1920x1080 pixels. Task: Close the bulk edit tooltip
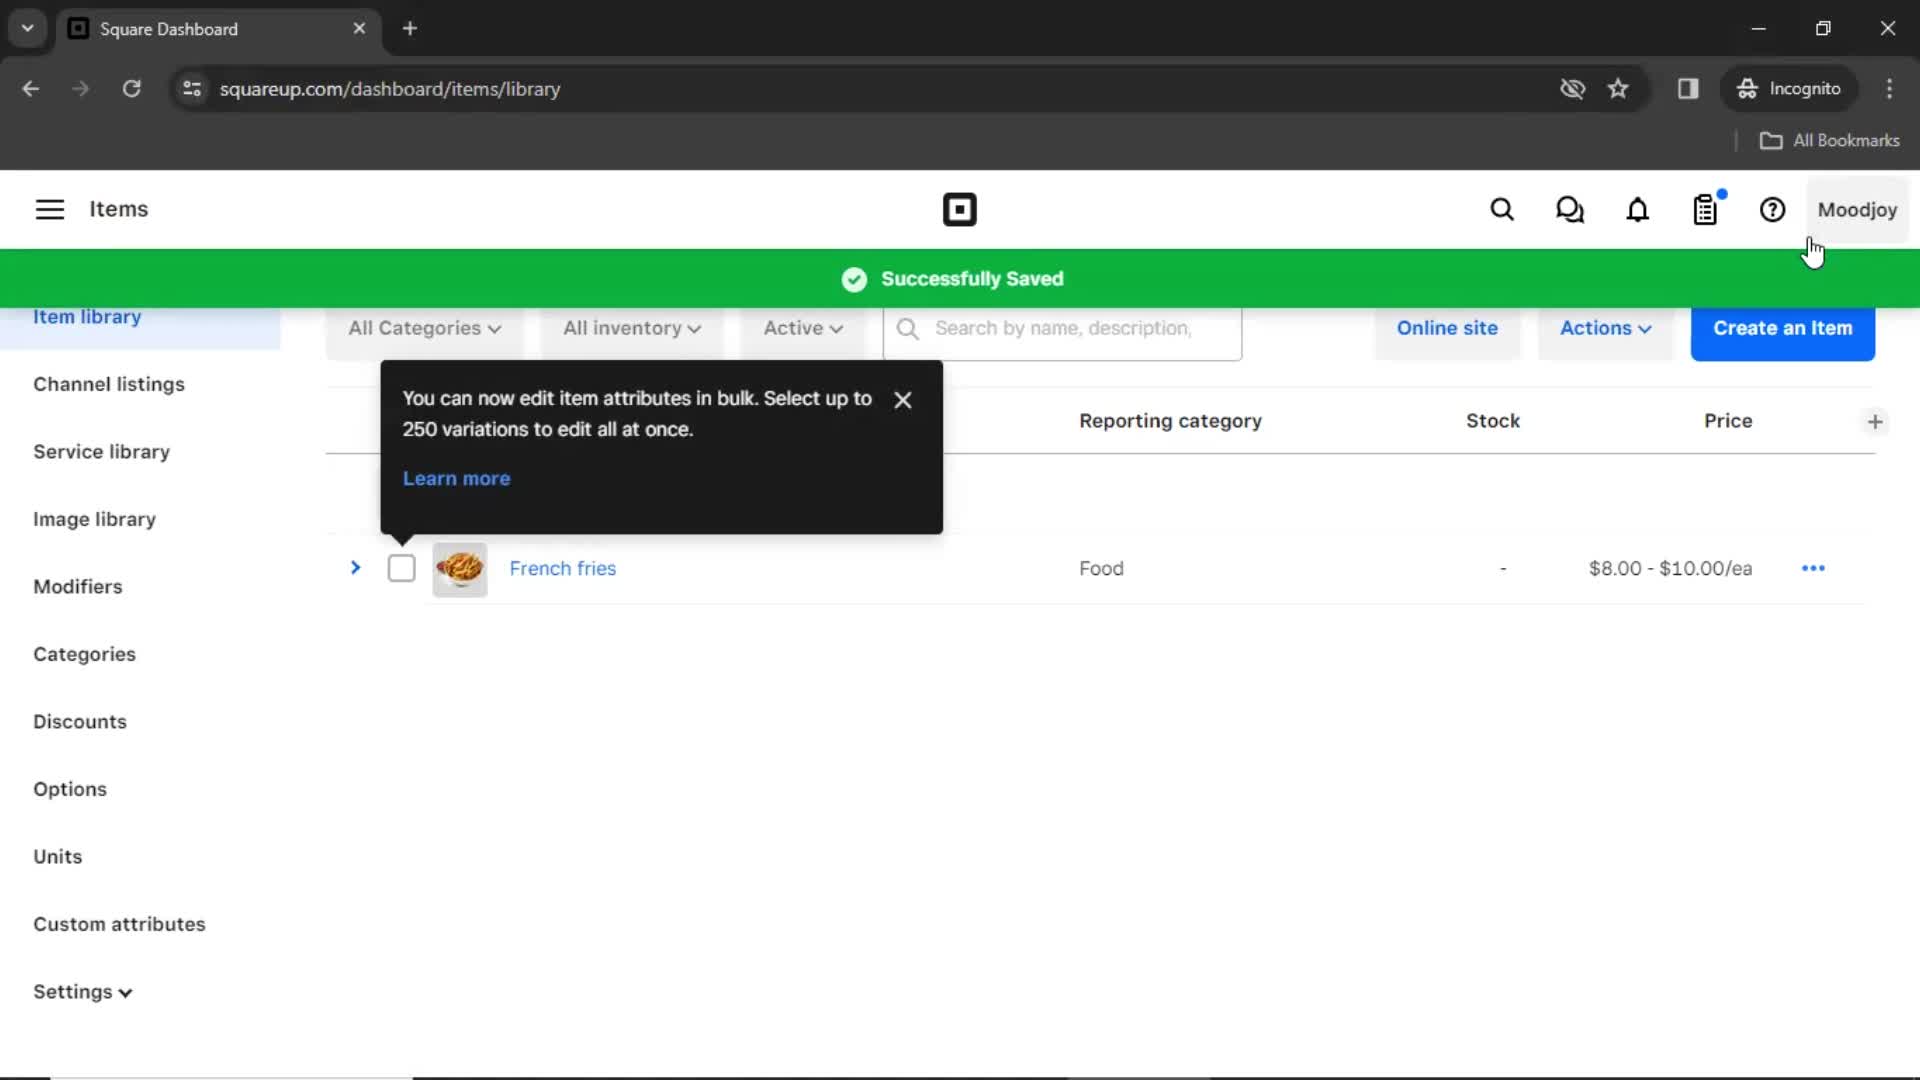click(903, 400)
